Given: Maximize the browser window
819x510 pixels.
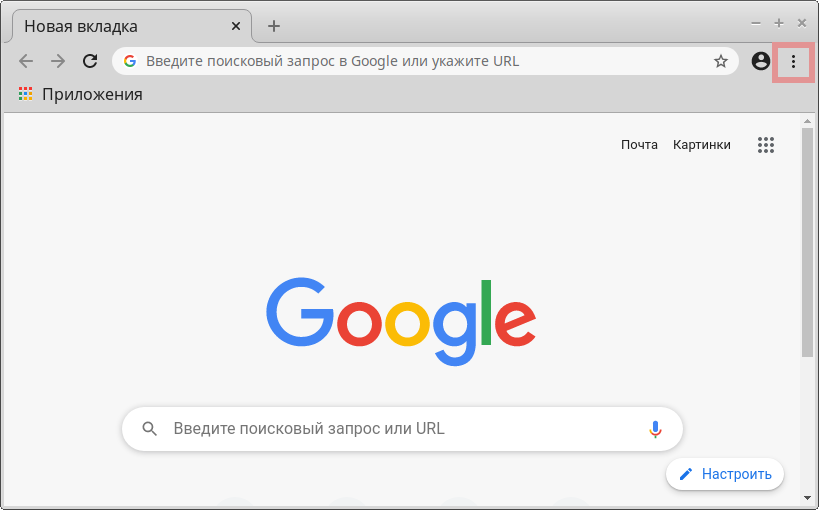Looking at the screenshot, I should point(779,23).
